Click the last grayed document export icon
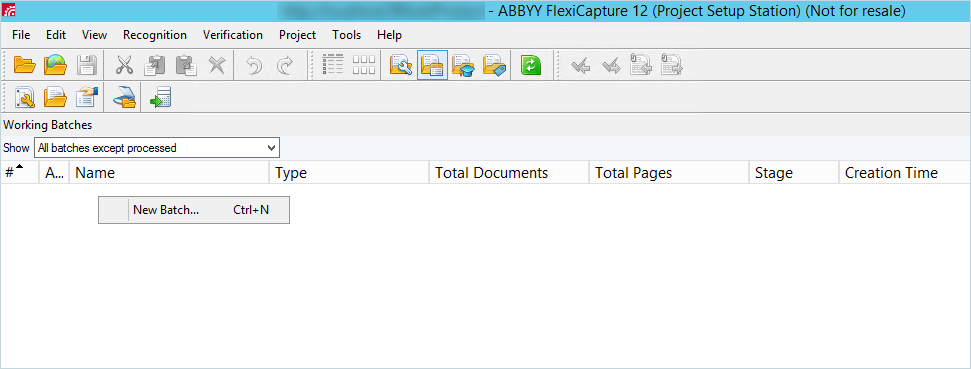971x369 pixels. click(672, 65)
